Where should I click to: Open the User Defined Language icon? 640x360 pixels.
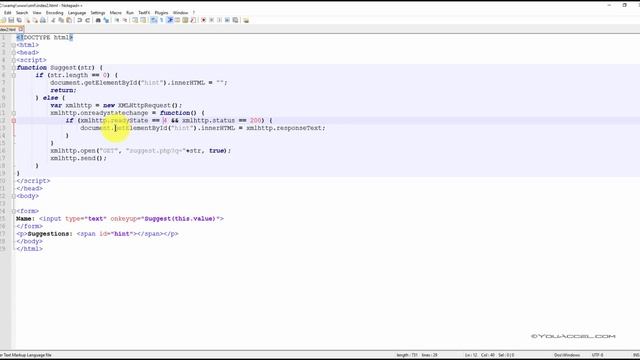click(x=178, y=20)
